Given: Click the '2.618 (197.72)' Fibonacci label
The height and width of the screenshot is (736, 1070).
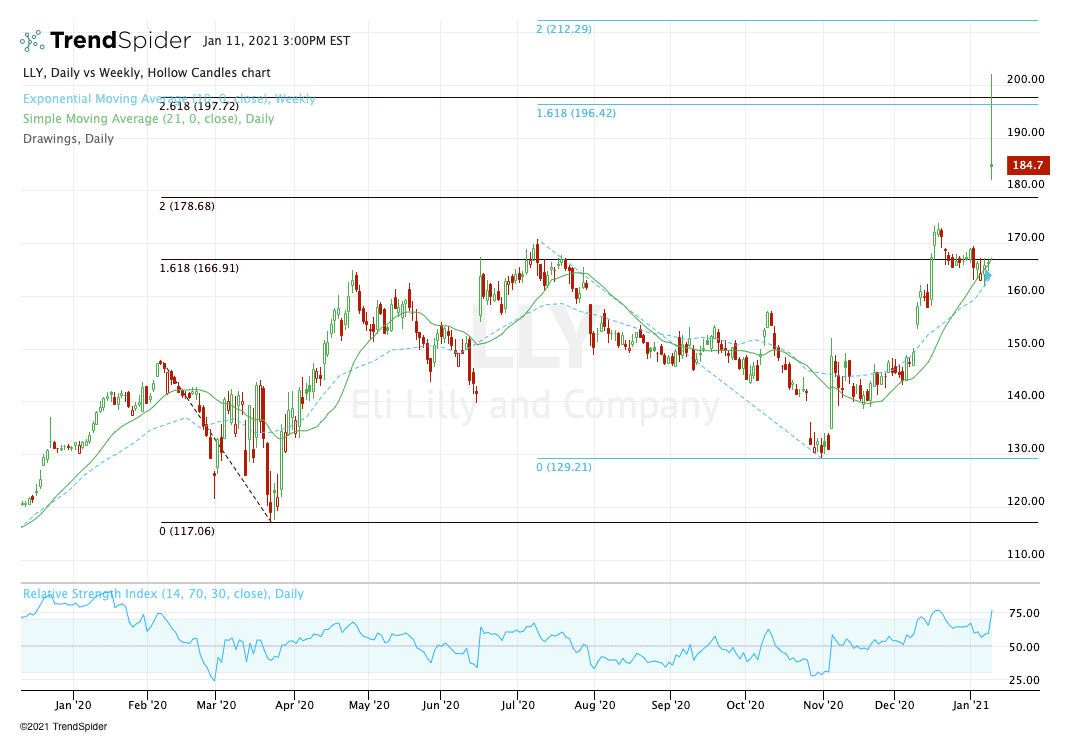Looking at the screenshot, I should [199, 106].
